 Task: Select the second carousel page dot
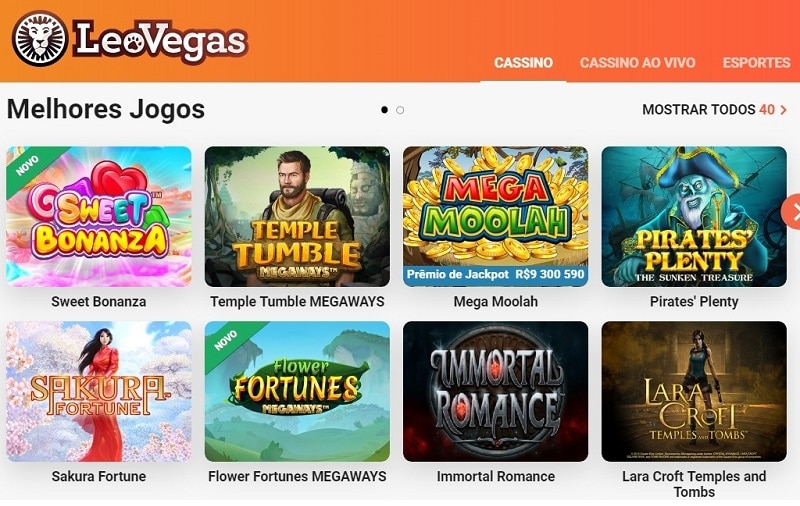coord(400,110)
